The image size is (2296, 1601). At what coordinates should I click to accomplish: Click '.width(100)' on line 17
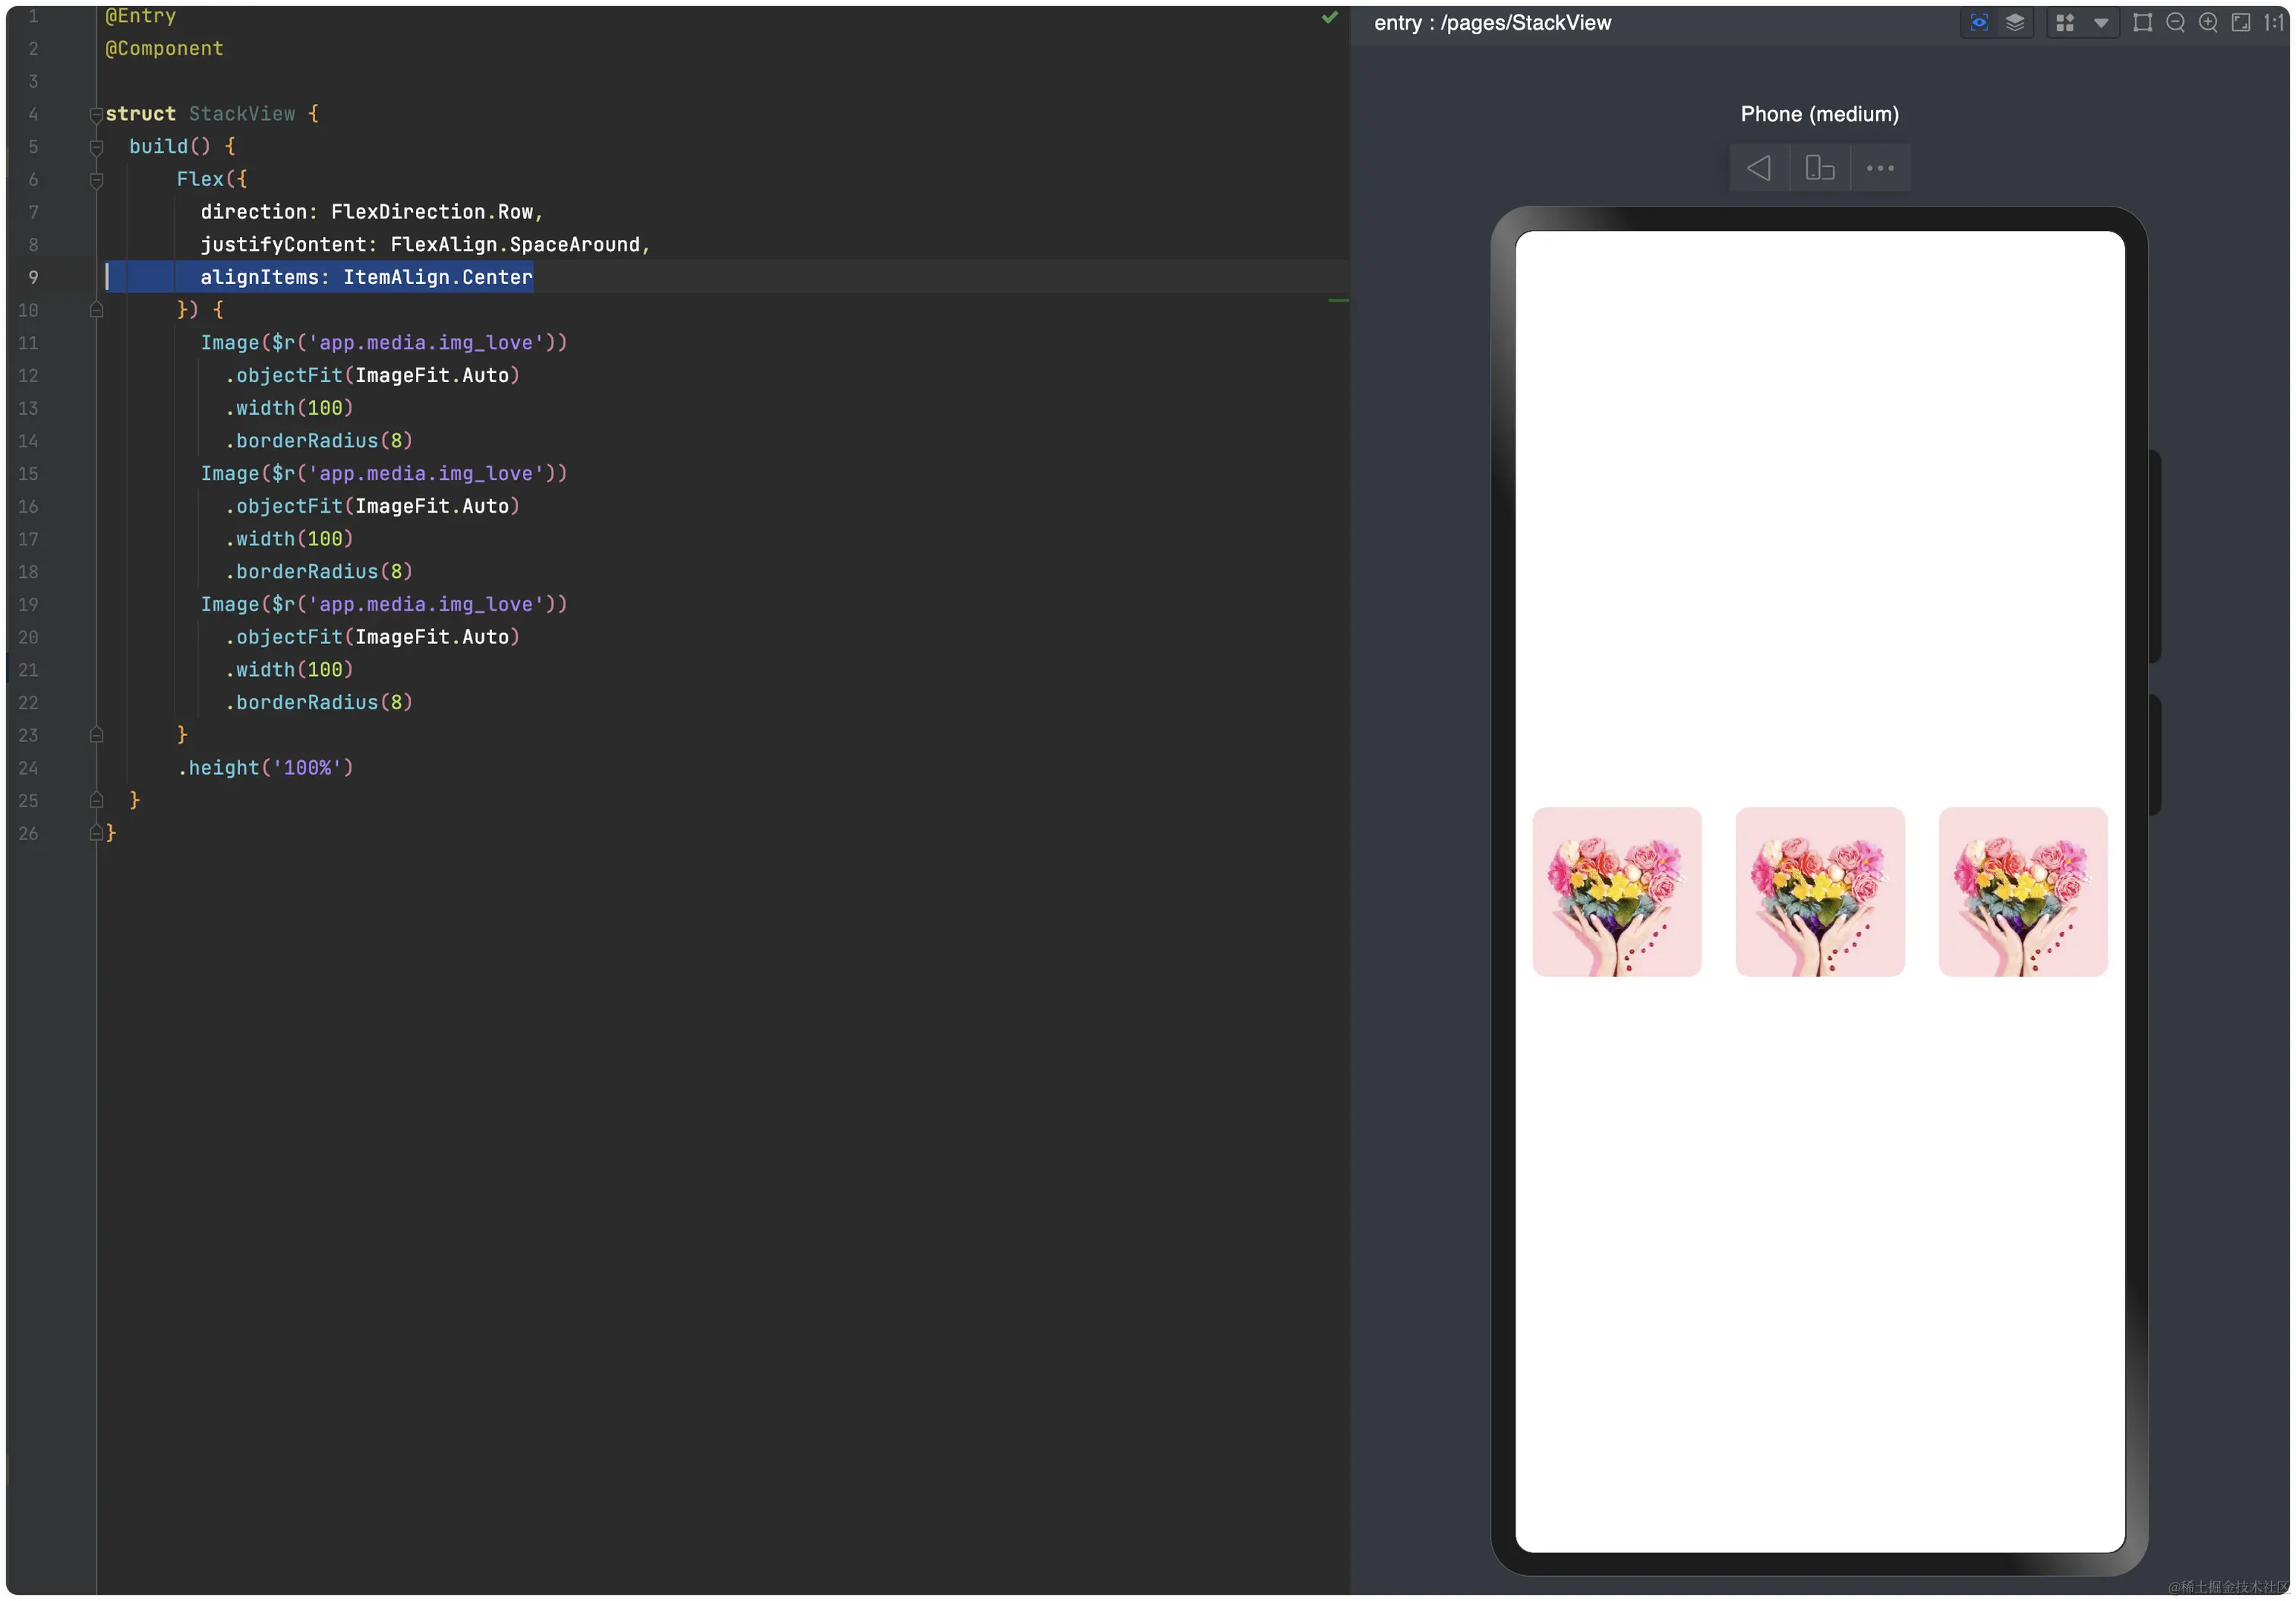289,539
